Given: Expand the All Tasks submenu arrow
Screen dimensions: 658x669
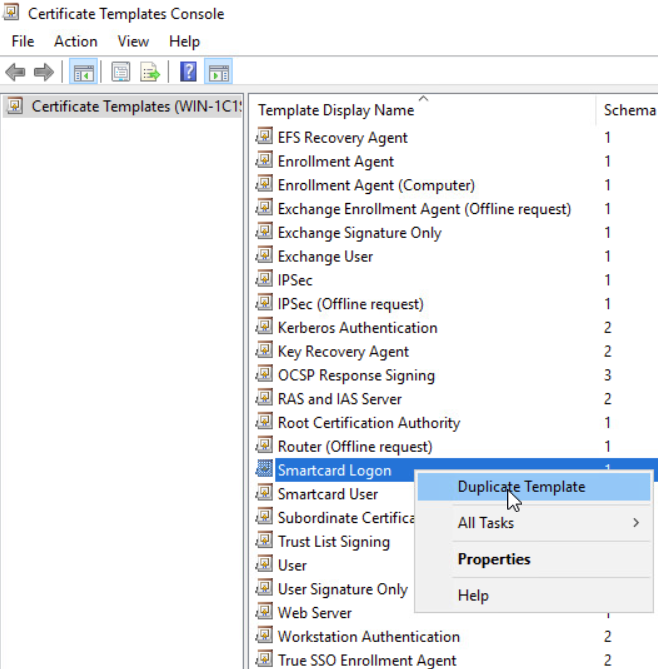Looking at the screenshot, I should point(636,523).
